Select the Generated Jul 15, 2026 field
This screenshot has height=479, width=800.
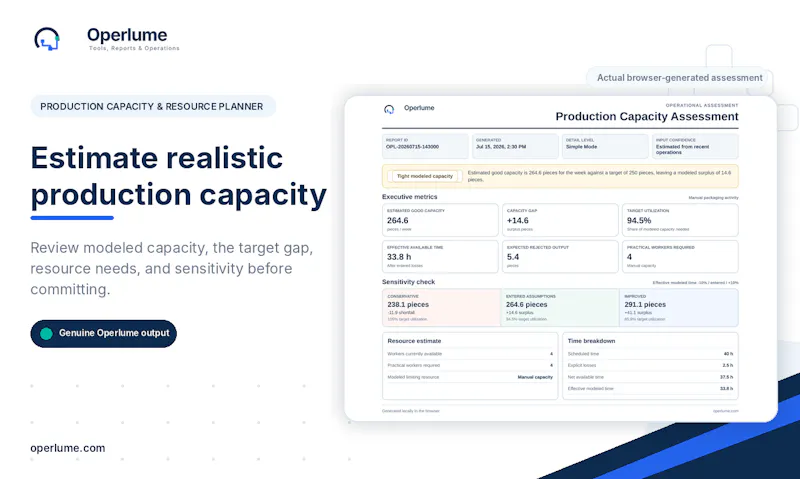515,146
